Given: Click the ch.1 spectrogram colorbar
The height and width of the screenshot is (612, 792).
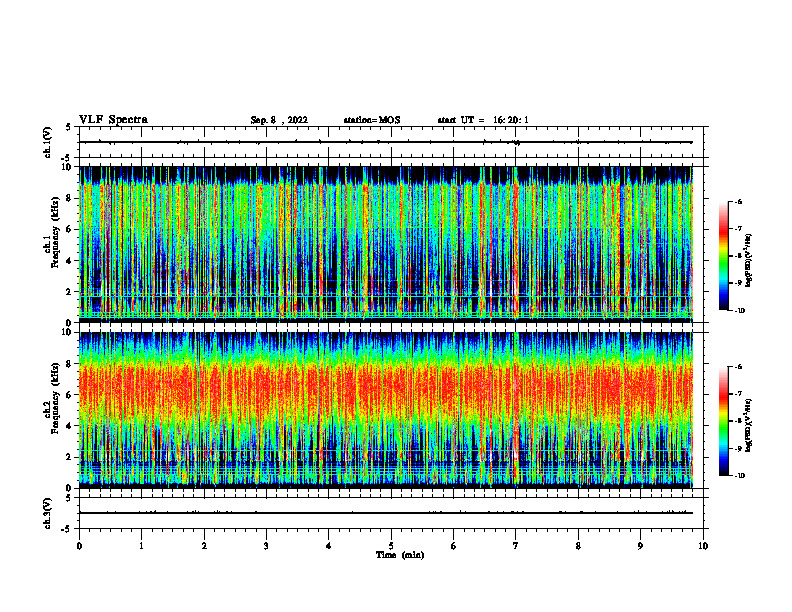Looking at the screenshot, I should pyautogui.click(x=723, y=256).
